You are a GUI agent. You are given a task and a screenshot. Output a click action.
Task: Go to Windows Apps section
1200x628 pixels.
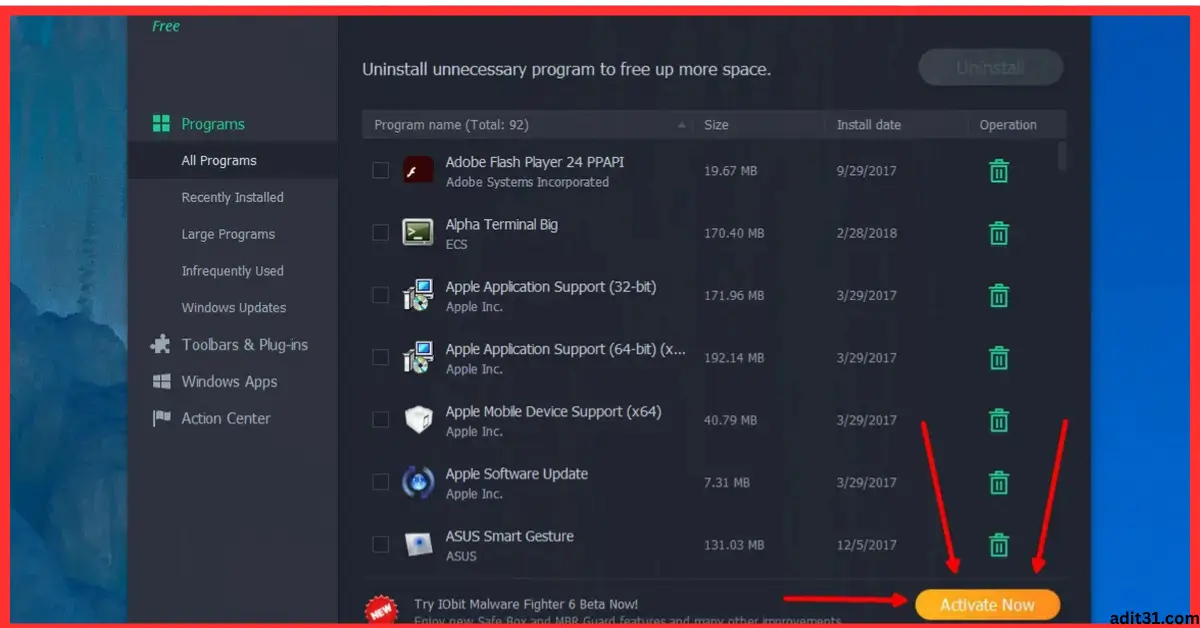229,382
